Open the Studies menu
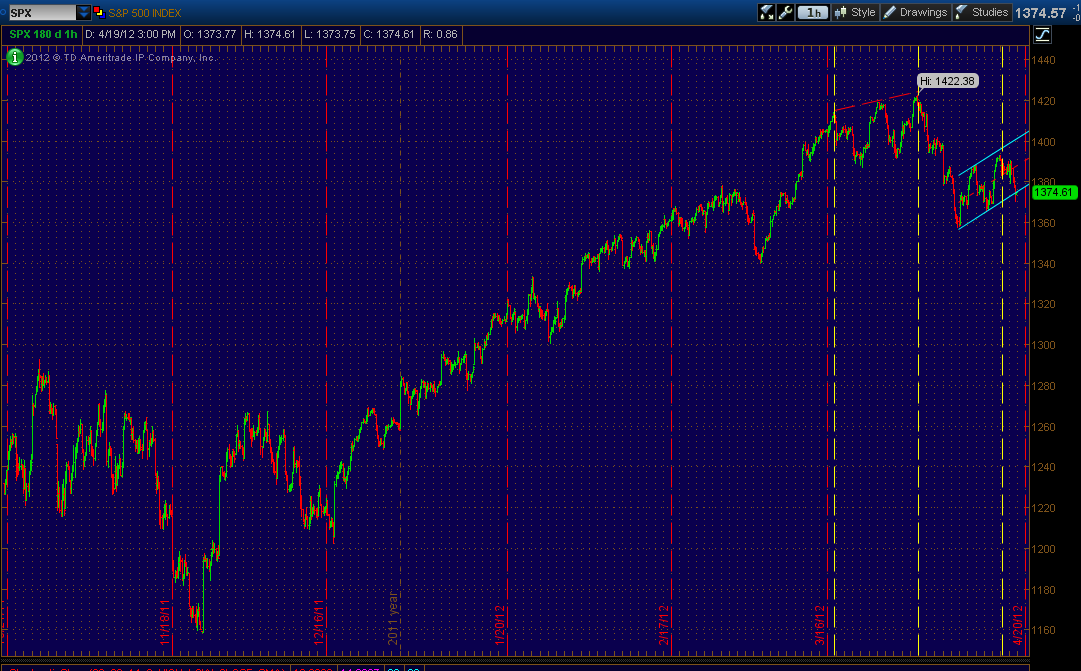This screenshot has width=1081, height=671. pos(982,12)
